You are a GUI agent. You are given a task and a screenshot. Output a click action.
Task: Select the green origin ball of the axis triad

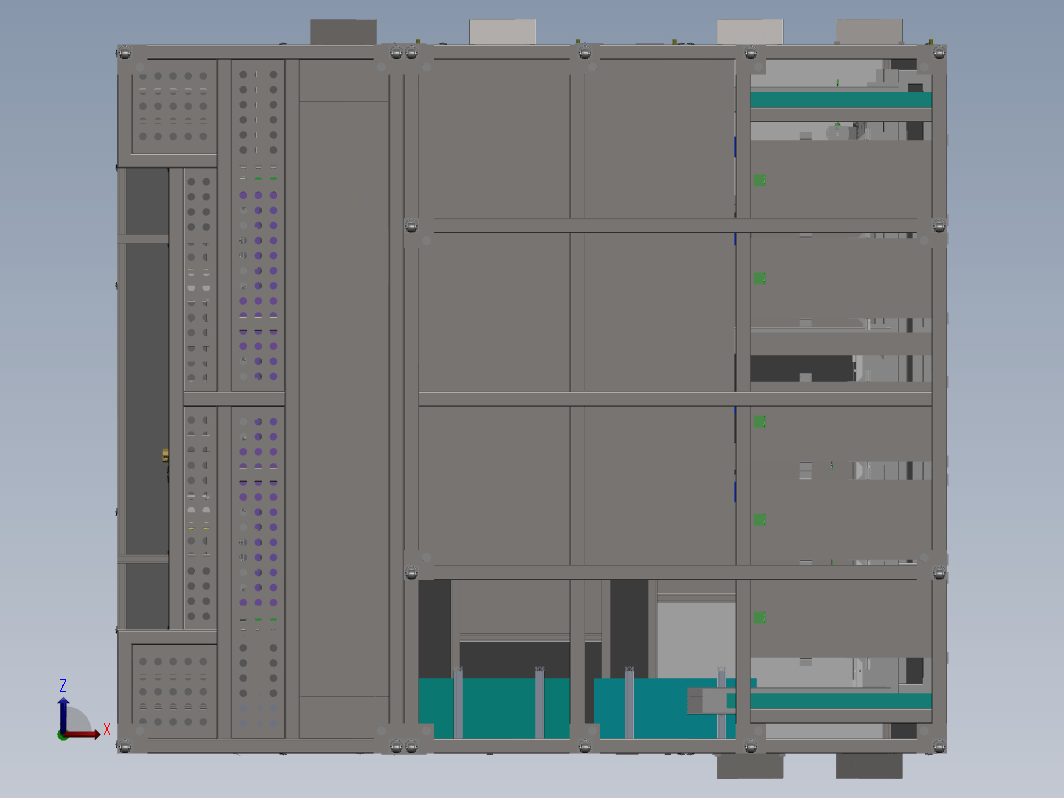pyautogui.click(x=62, y=736)
